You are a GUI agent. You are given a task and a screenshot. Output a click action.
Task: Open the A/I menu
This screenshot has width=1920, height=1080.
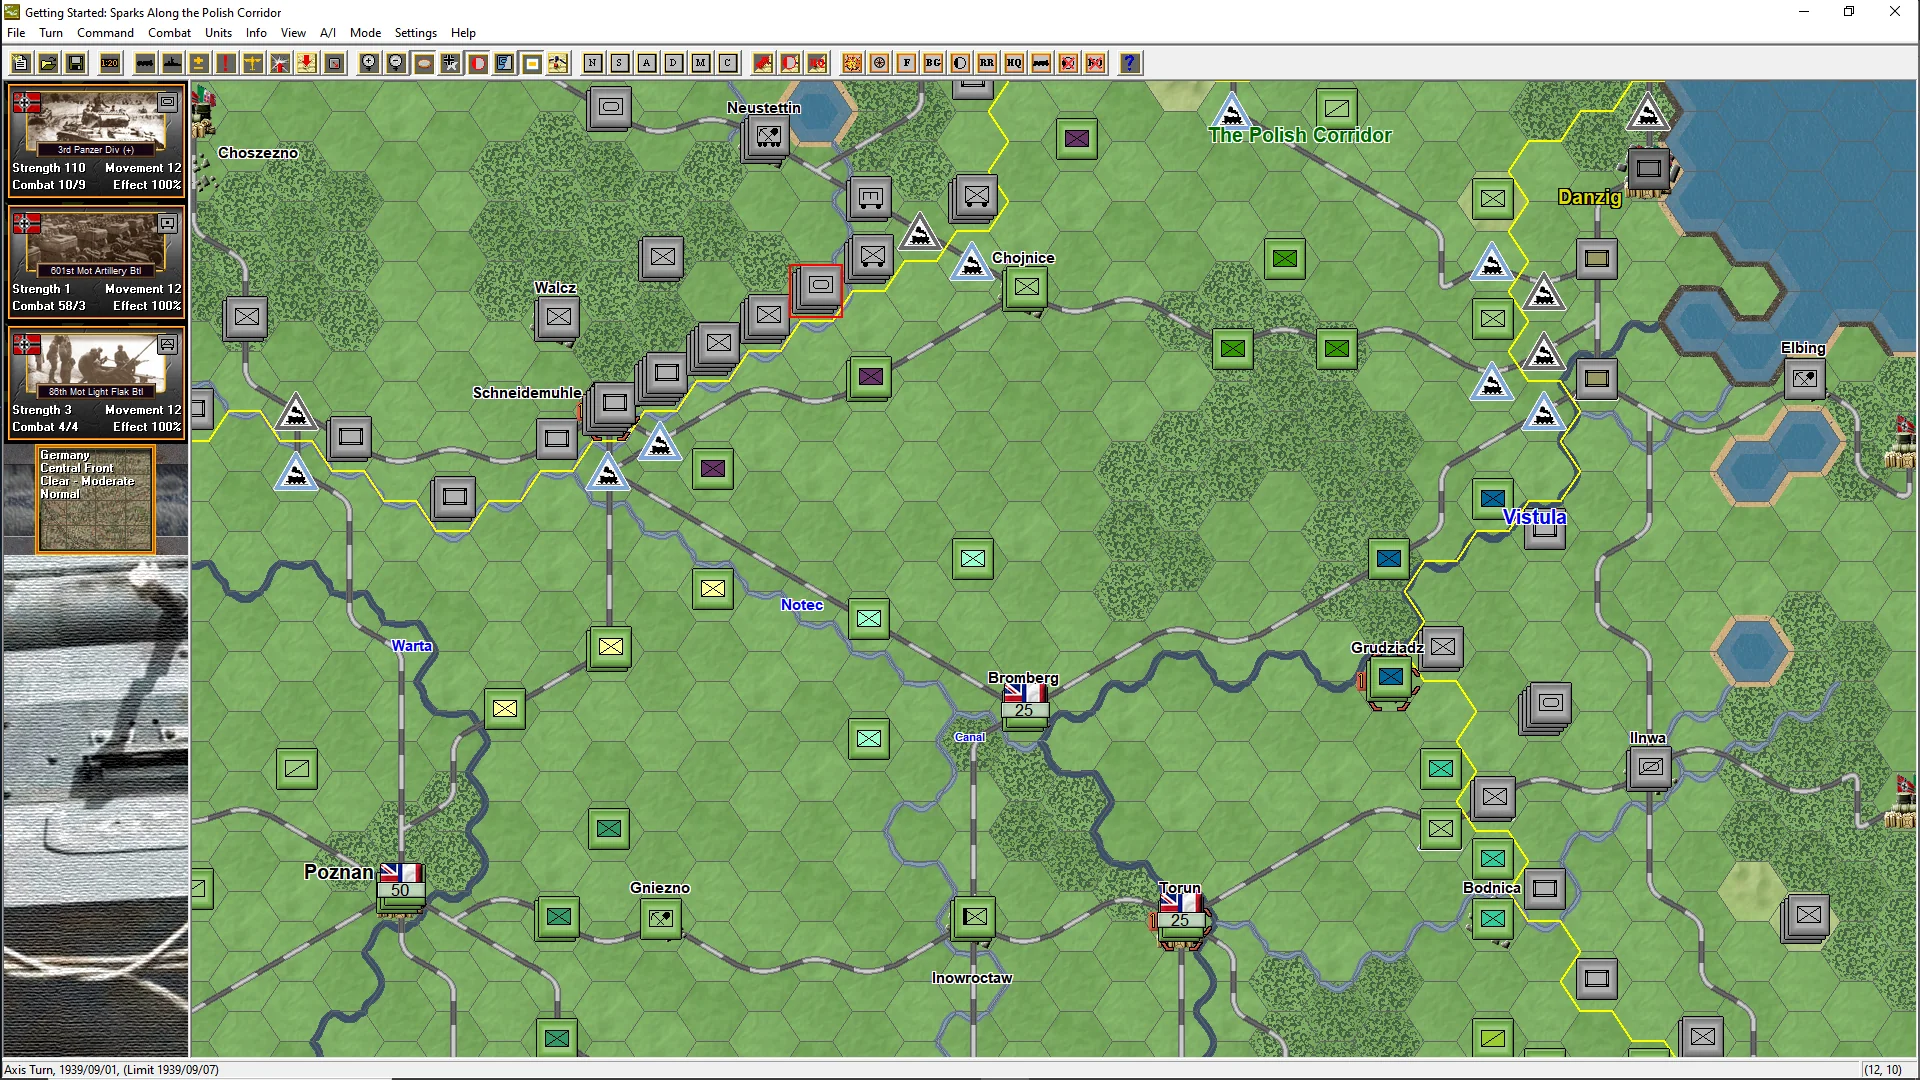[x=328, y=33]
